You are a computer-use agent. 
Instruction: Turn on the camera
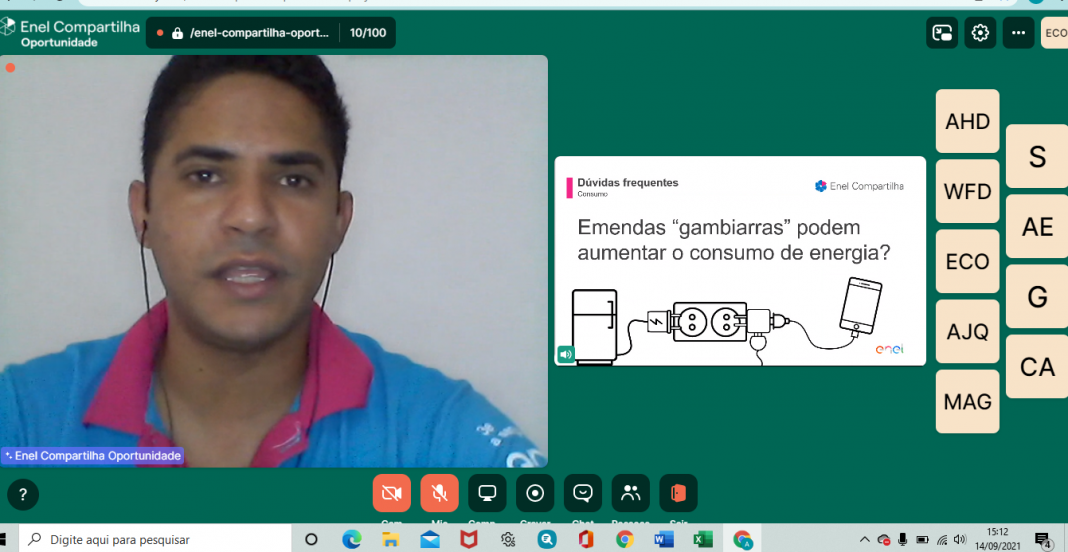pyautogui.click(x=392, y=493)
